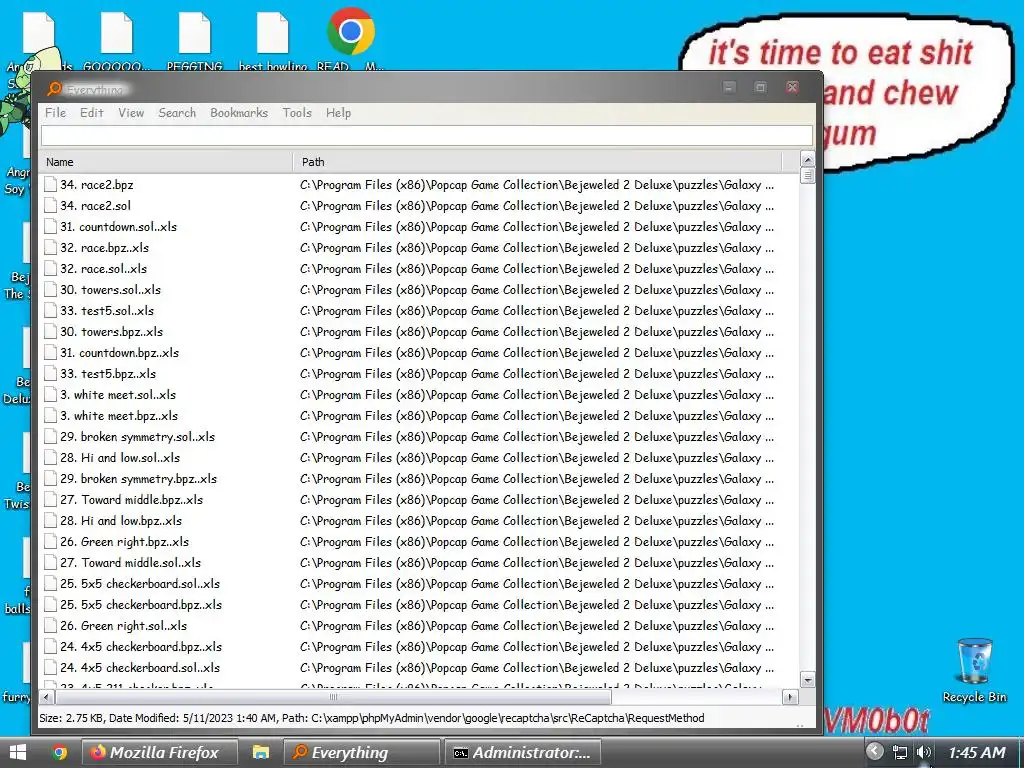1024x768 pixels.
Task: Click file icon of 34. race2.sol
Action: point(50,206)
